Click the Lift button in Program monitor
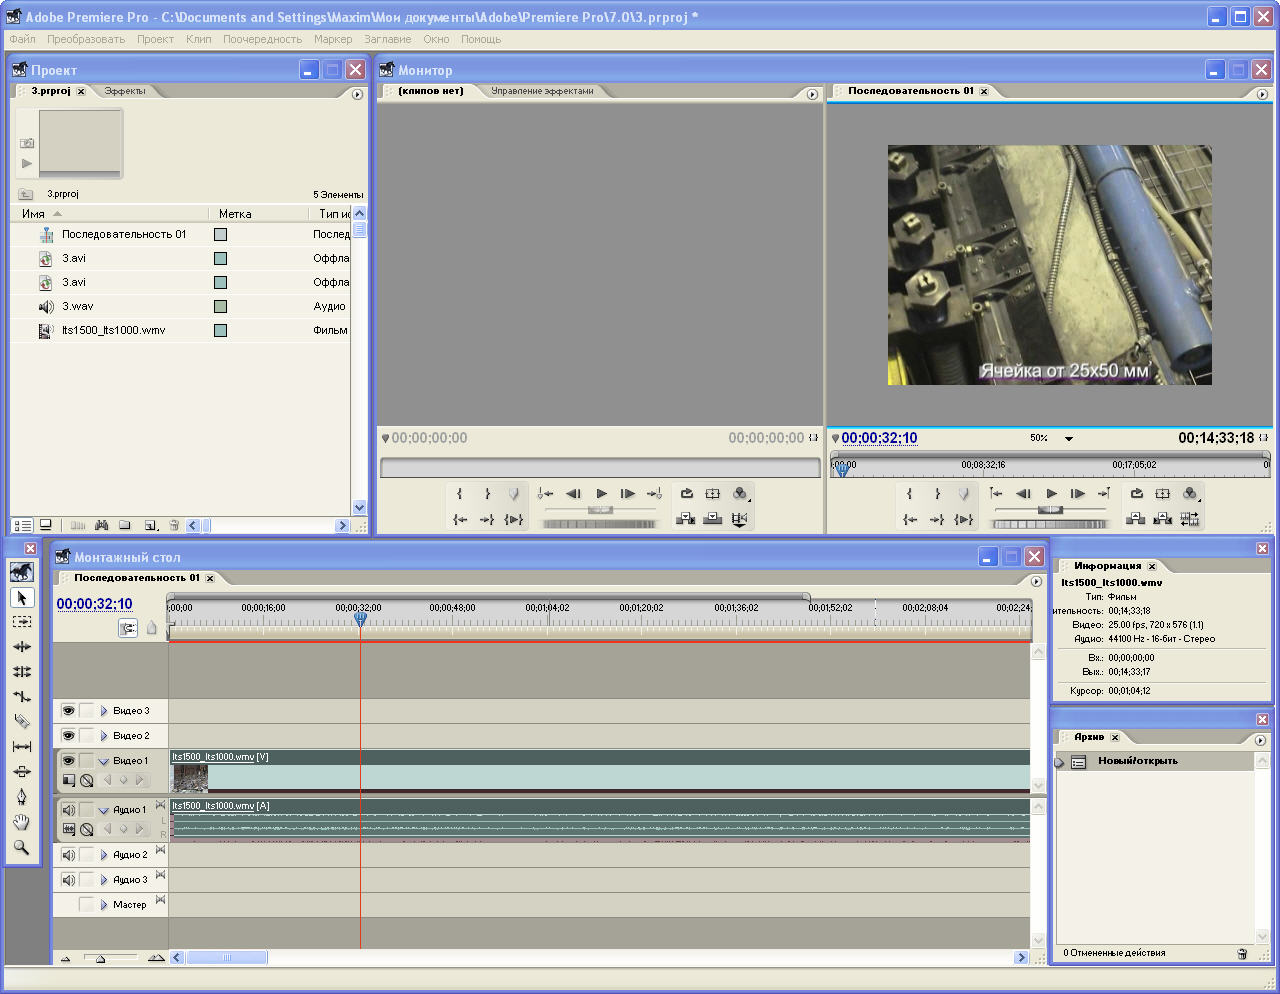This screenshot has height=994, width=1280. [1136, 519]
